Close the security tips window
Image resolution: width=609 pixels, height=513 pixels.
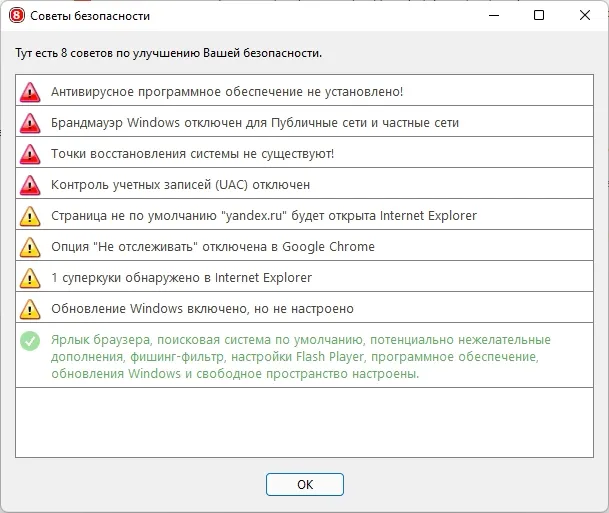pyautogui.click(x=585, y=15)
